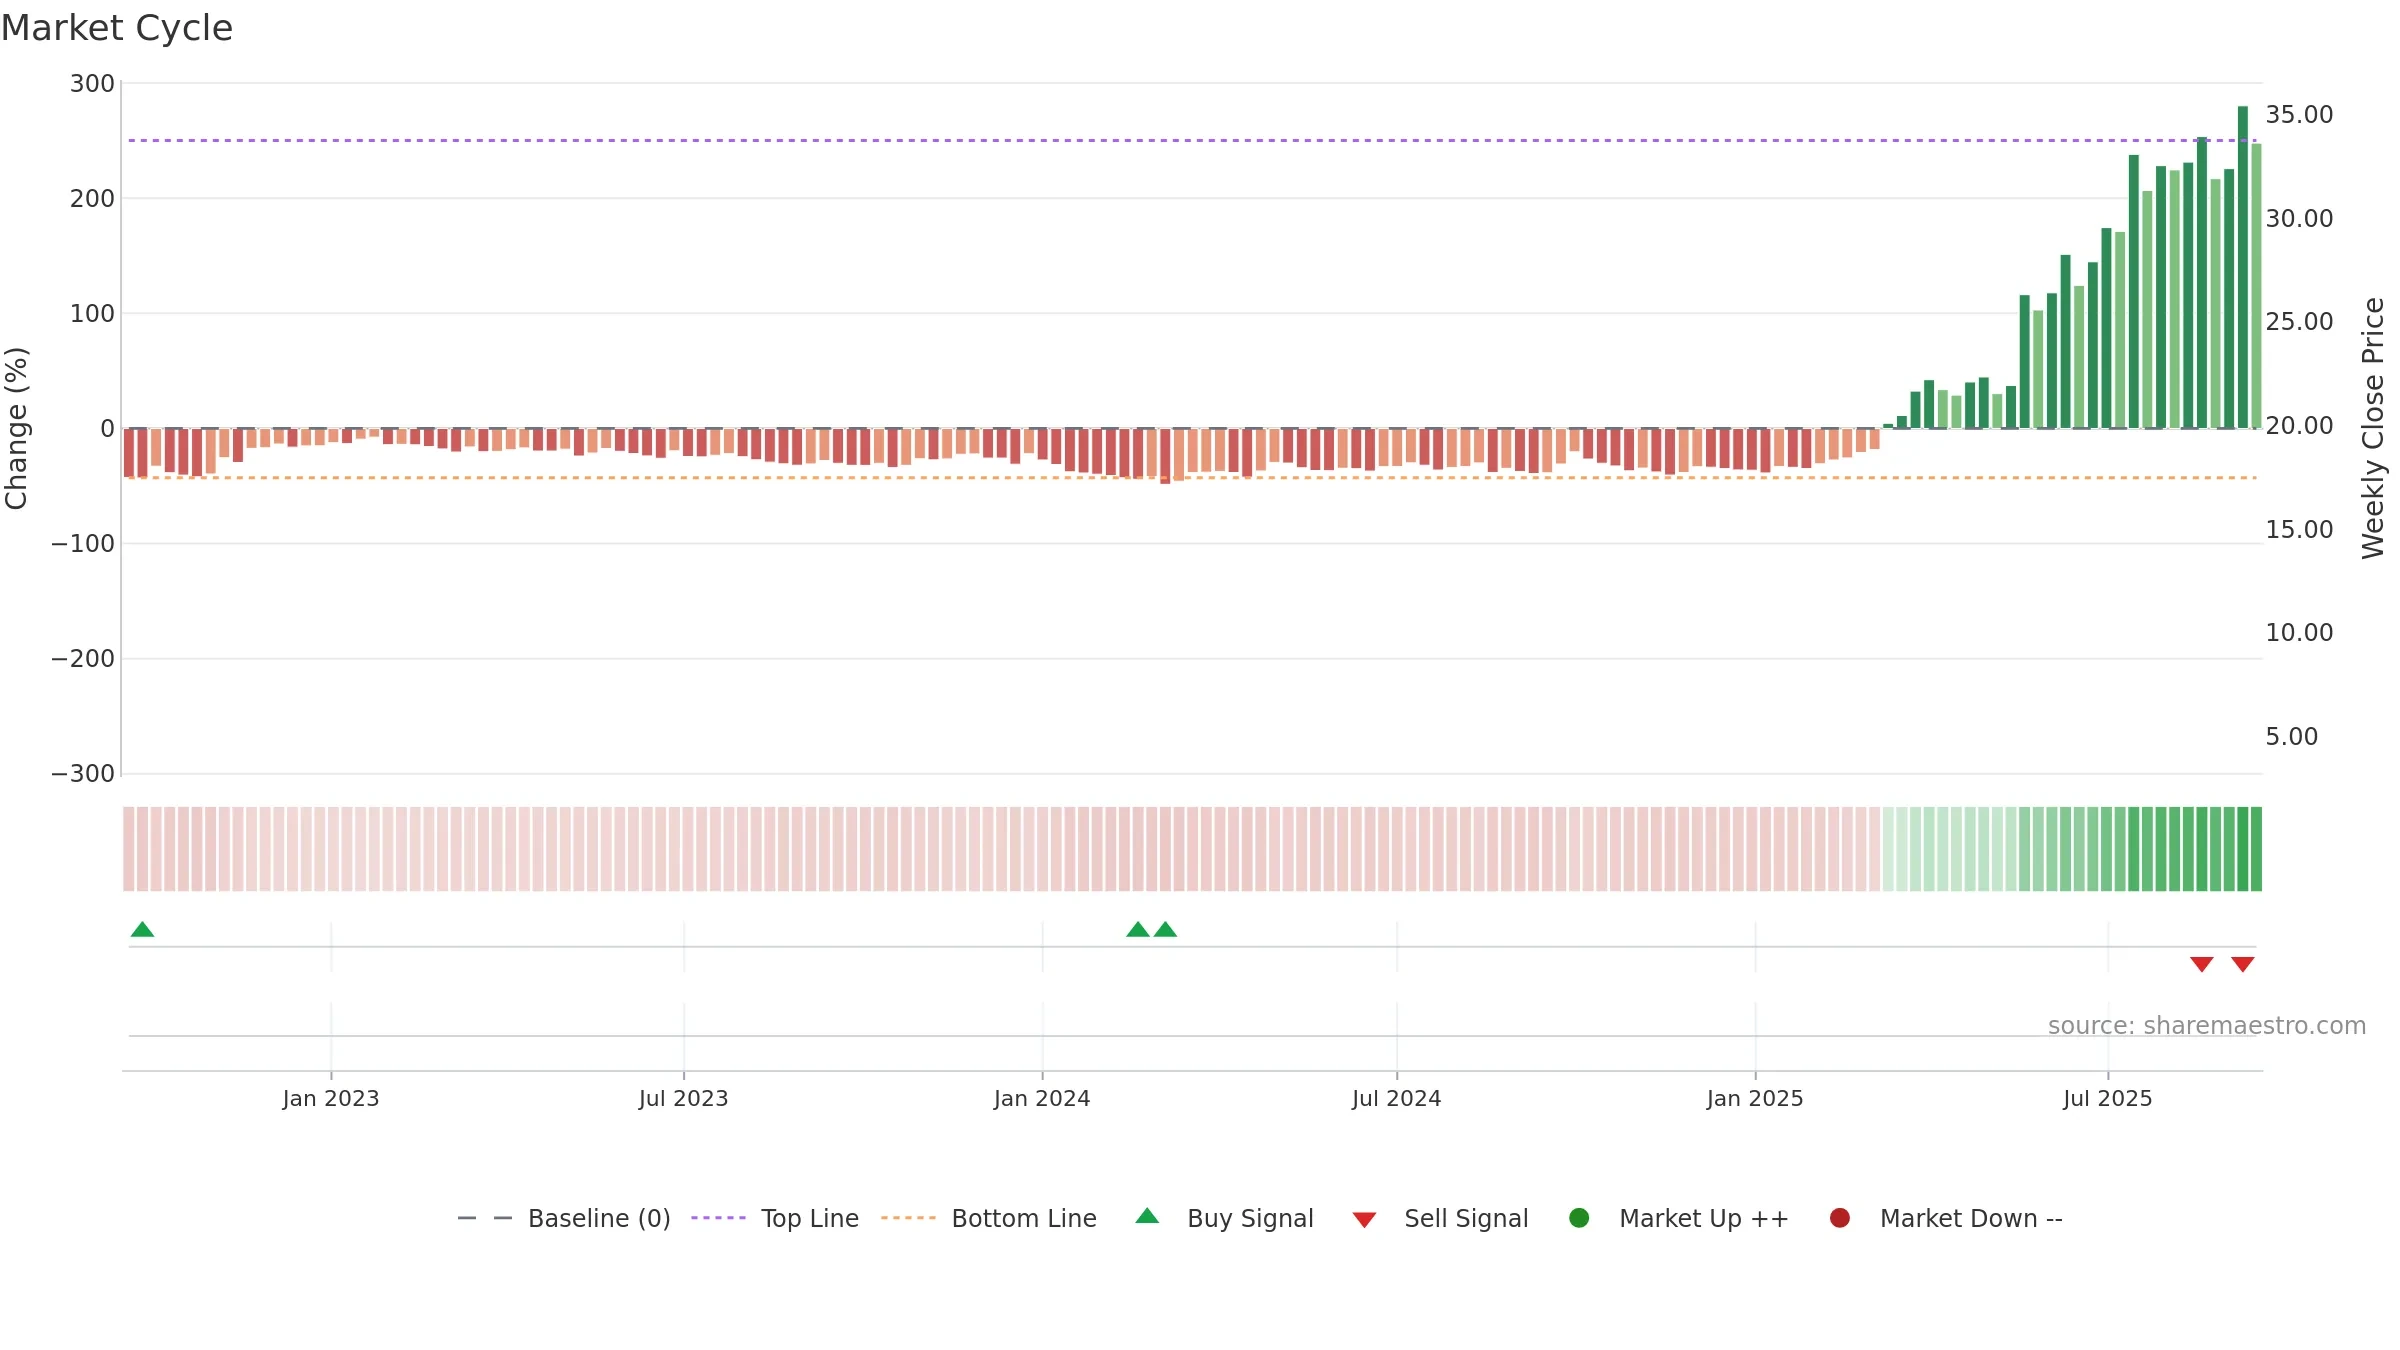
Task: Click the Buy Signal legend triangle icon
Action: tap(1147, 1216)
